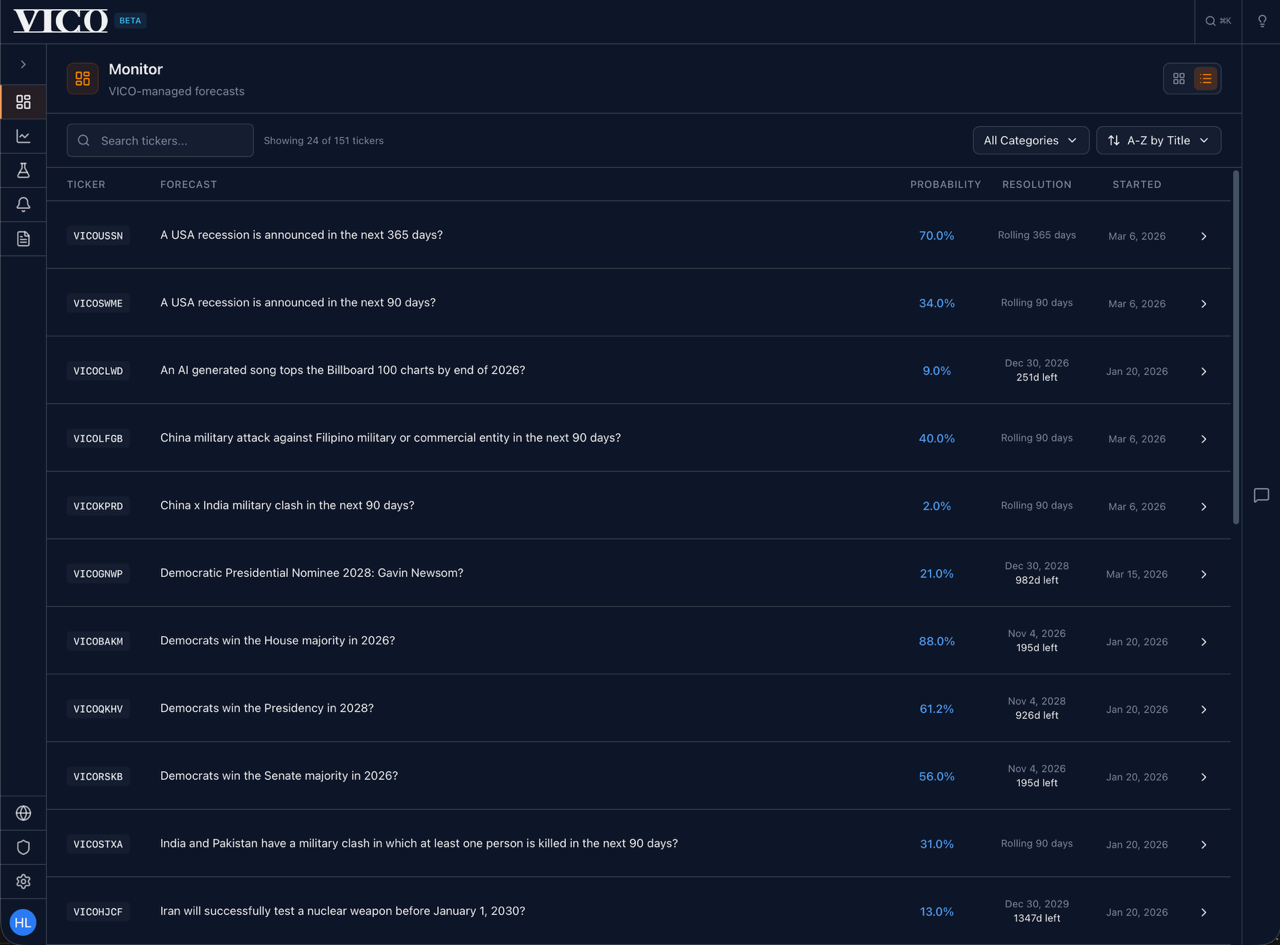Expand the left sidebar chevron
Viewport: 1280px width, 945px height.
pyautogui.click(x=23, y=64)
